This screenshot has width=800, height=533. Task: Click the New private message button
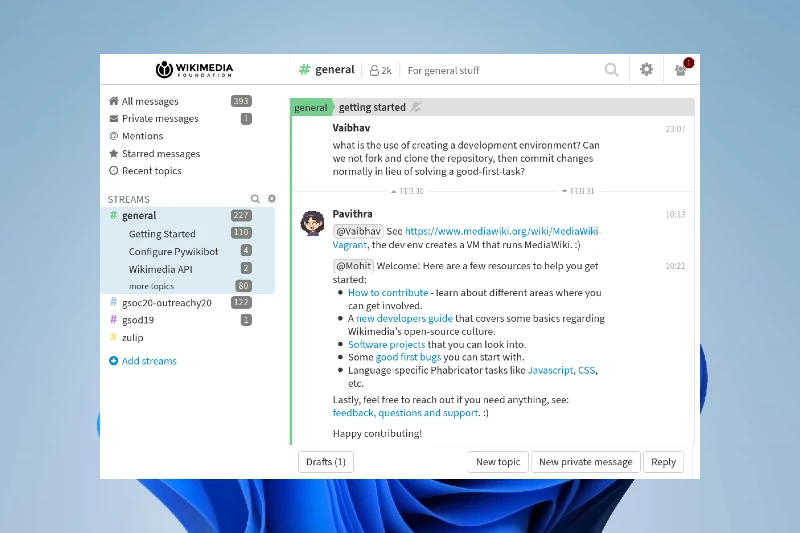pos(586,462)
